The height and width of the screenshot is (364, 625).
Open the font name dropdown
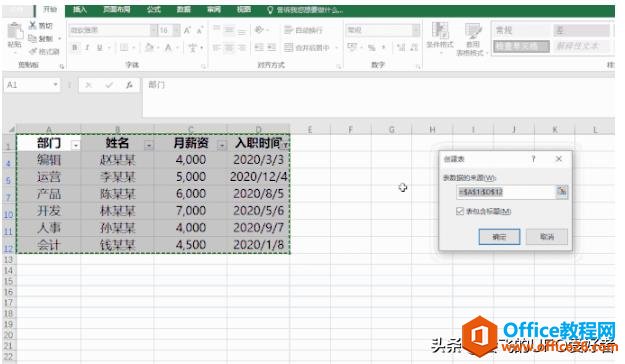click(154, 30)
